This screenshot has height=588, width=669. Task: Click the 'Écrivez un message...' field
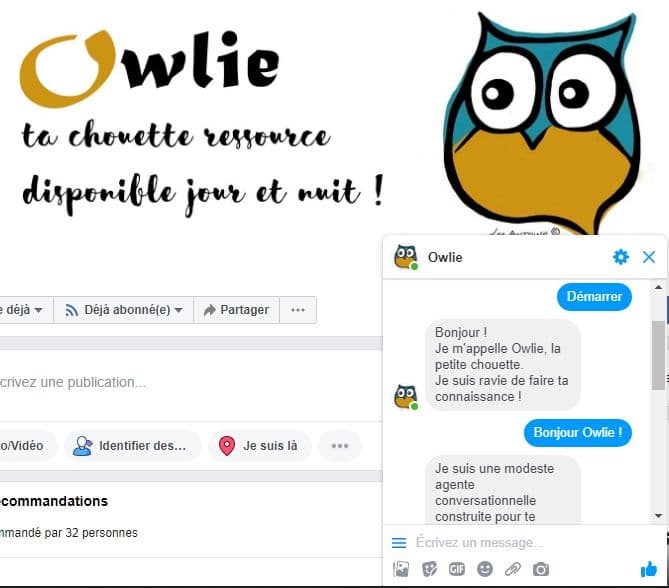click(529, 543)
